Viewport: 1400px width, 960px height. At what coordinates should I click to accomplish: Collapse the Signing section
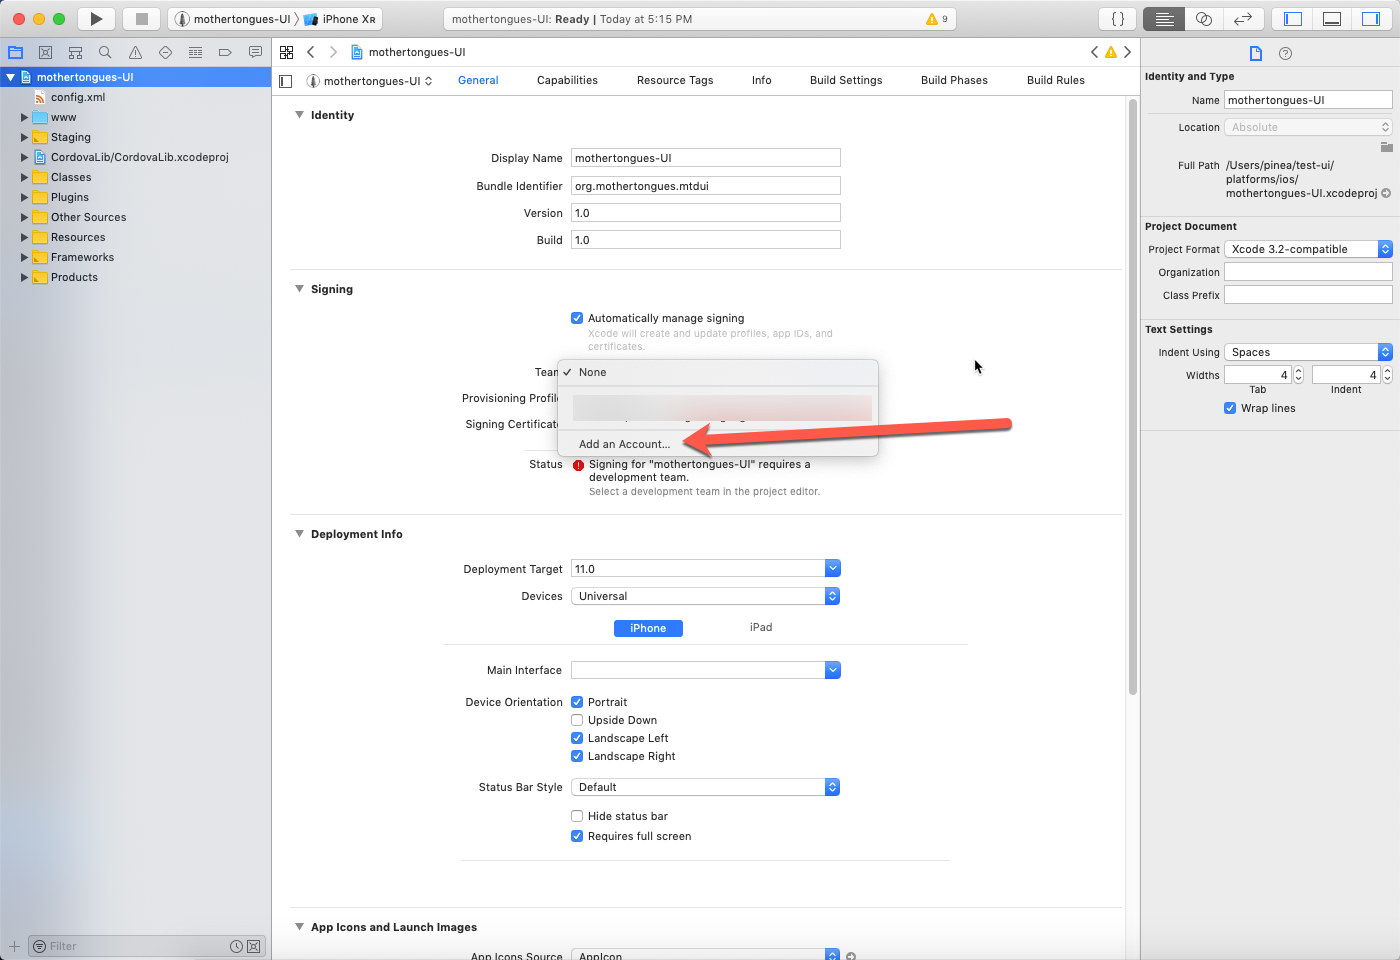point(299,289)
